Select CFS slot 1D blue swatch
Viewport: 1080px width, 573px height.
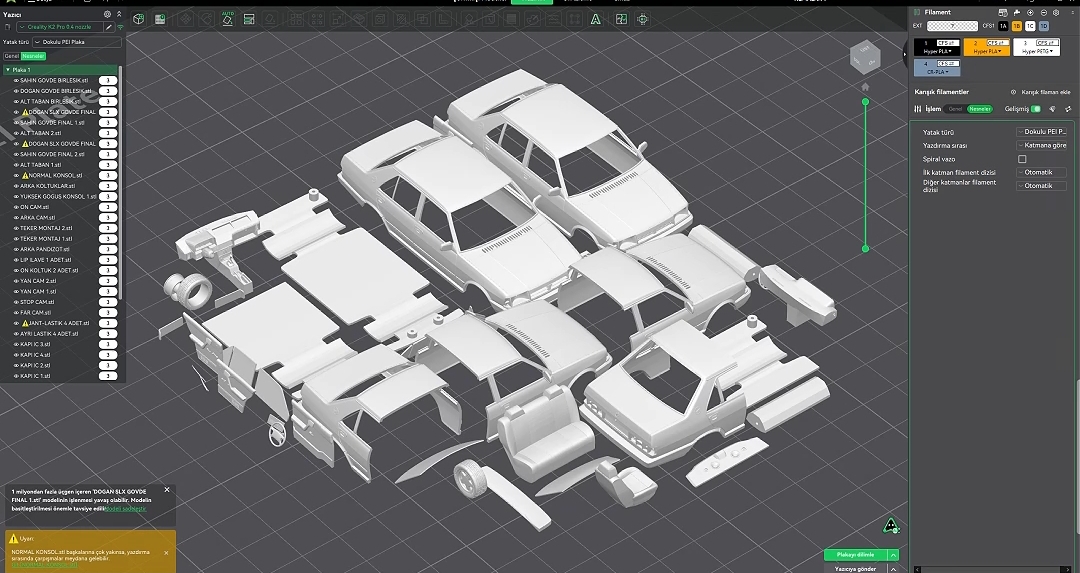click(x=1043, y=26)
